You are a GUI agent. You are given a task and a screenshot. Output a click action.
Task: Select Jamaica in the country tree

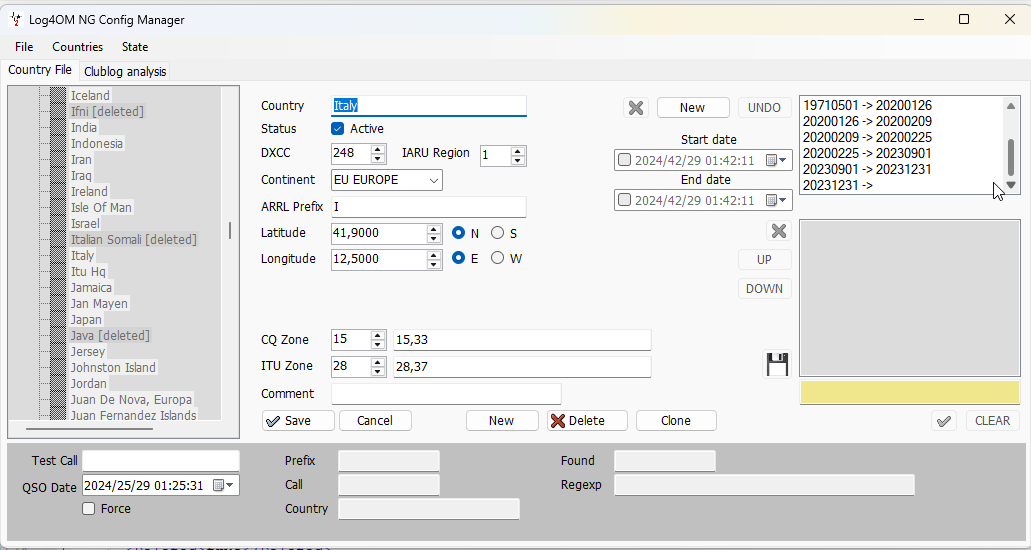pos(91,288)
